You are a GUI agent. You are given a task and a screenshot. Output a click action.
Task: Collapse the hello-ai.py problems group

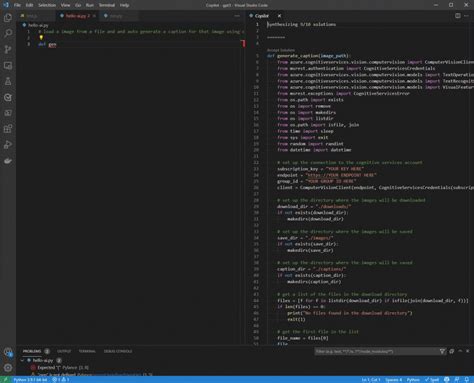pos(22,360)
